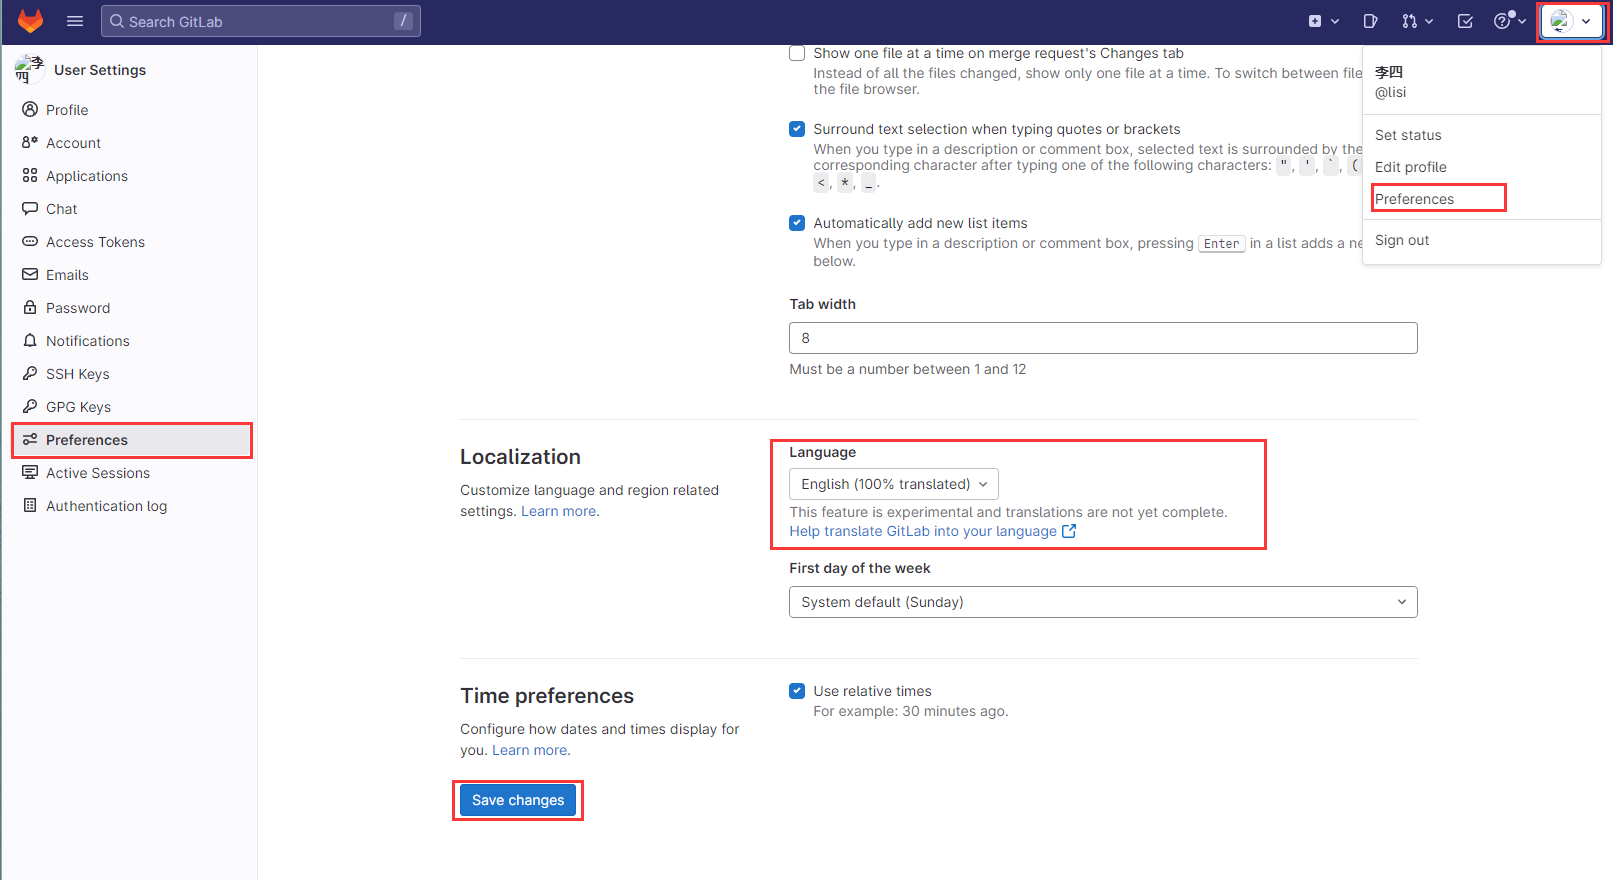Toggle the Use relative times checkbox

pyautogui.click(x=797, y=691)
